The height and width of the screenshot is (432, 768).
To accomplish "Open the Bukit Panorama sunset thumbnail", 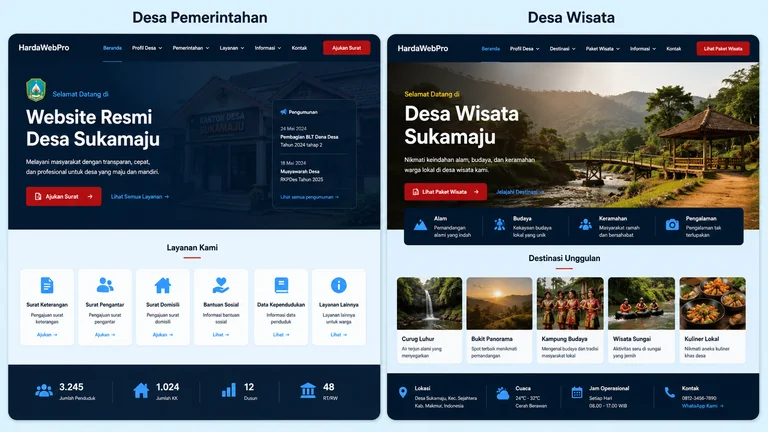I will tap(499, 303).
